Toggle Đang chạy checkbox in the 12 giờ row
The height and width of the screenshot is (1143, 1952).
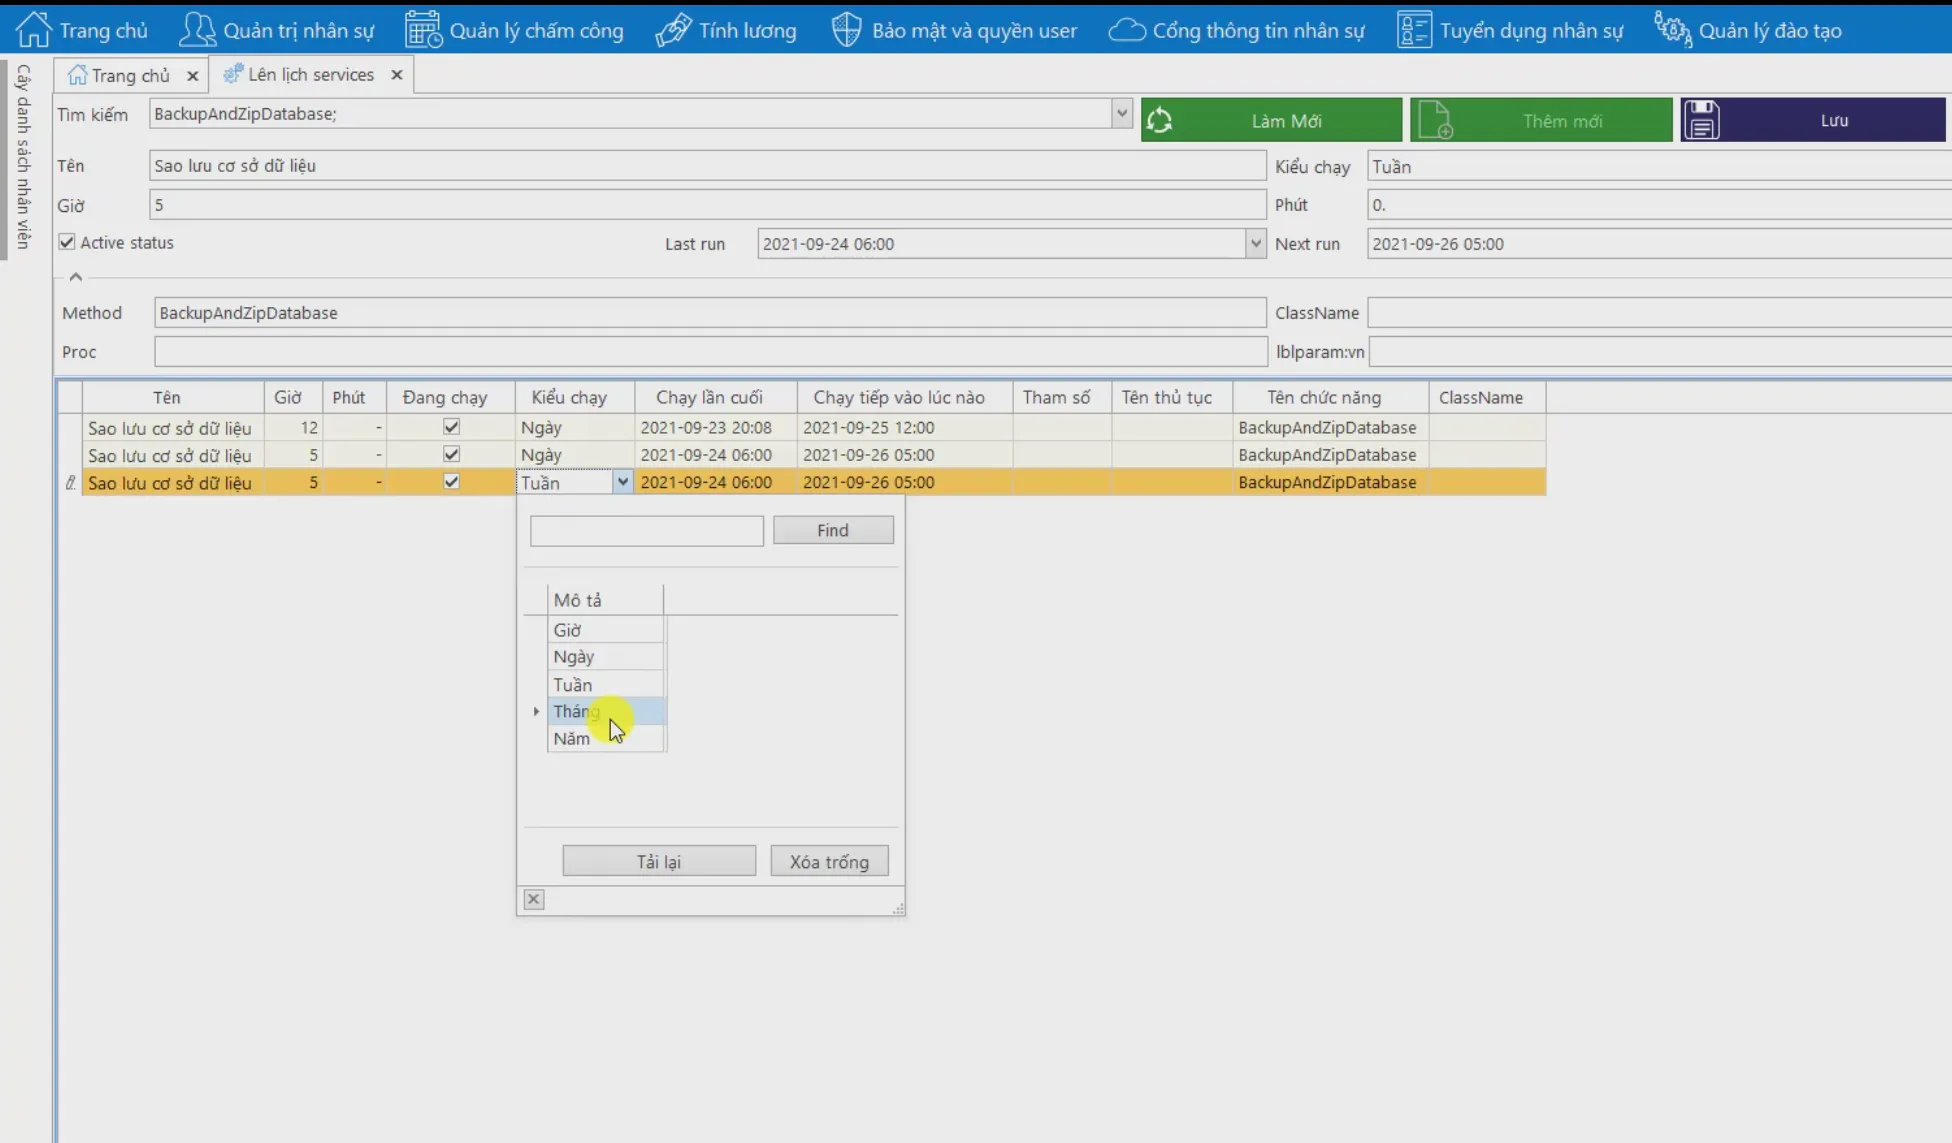tap(451, 427)
